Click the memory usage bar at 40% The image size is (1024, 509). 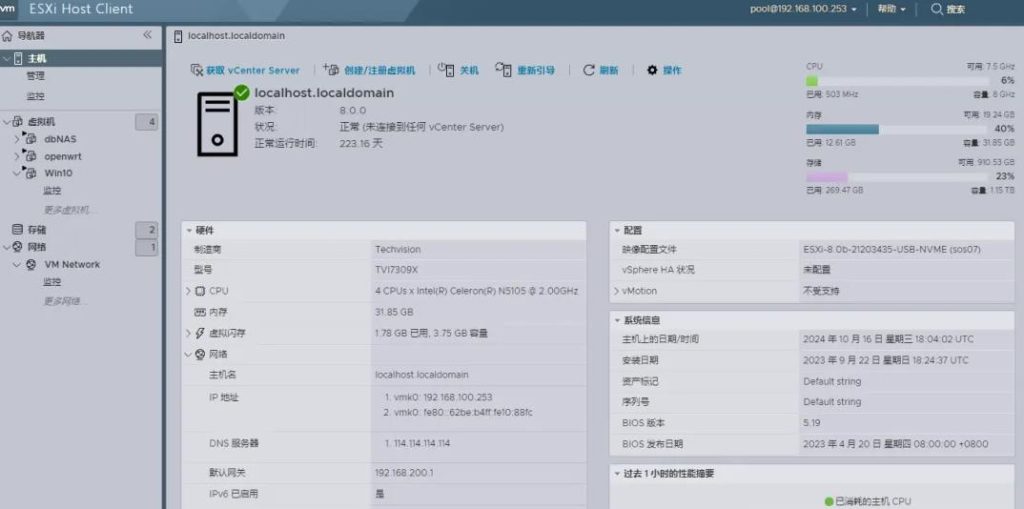[x=896, y=129]
